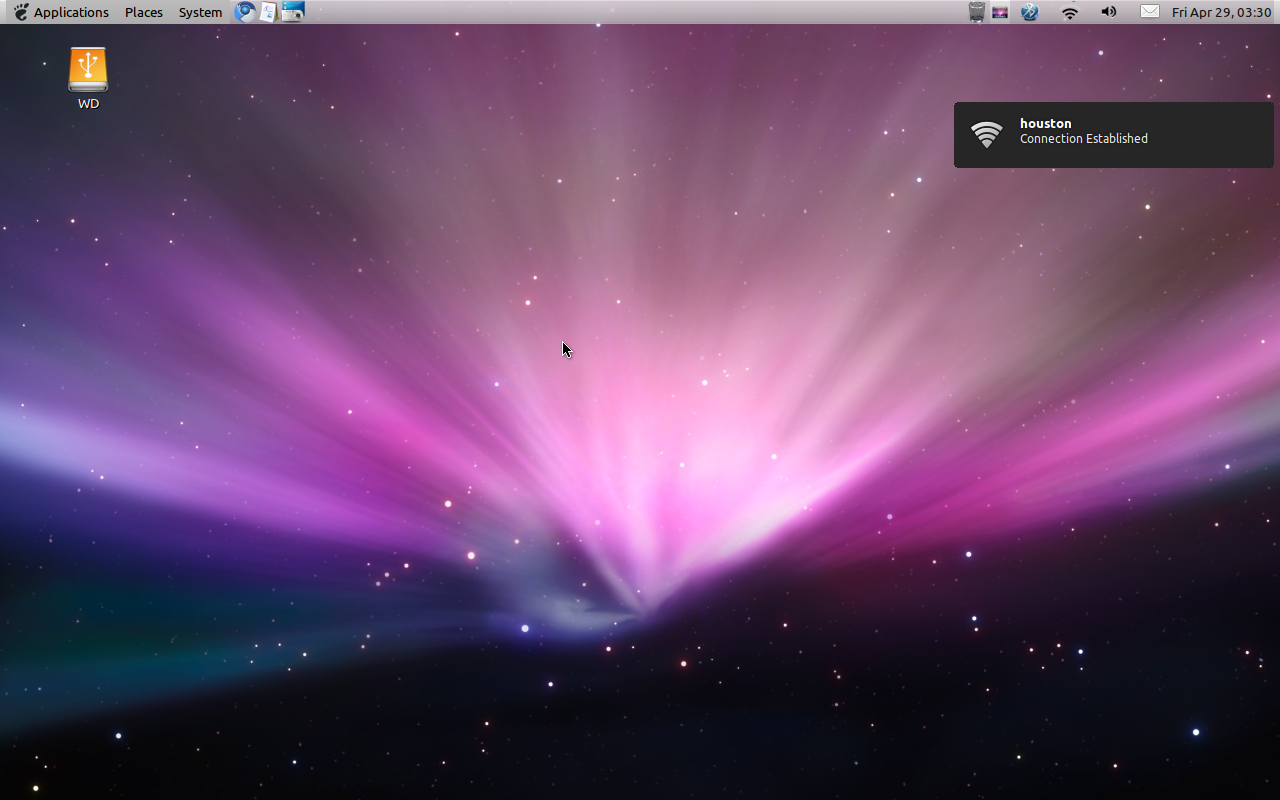Launch the Chromium browser from the panel
Screen dimensions: 1280x800
[245, 12]
